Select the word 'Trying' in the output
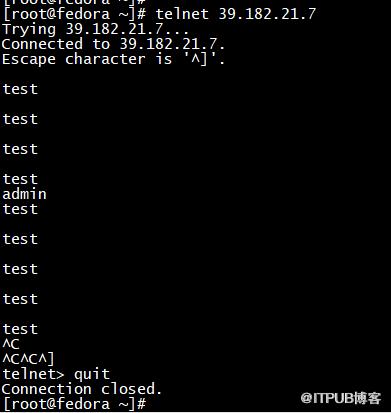 pyautogui.click(x=29, y=30)
